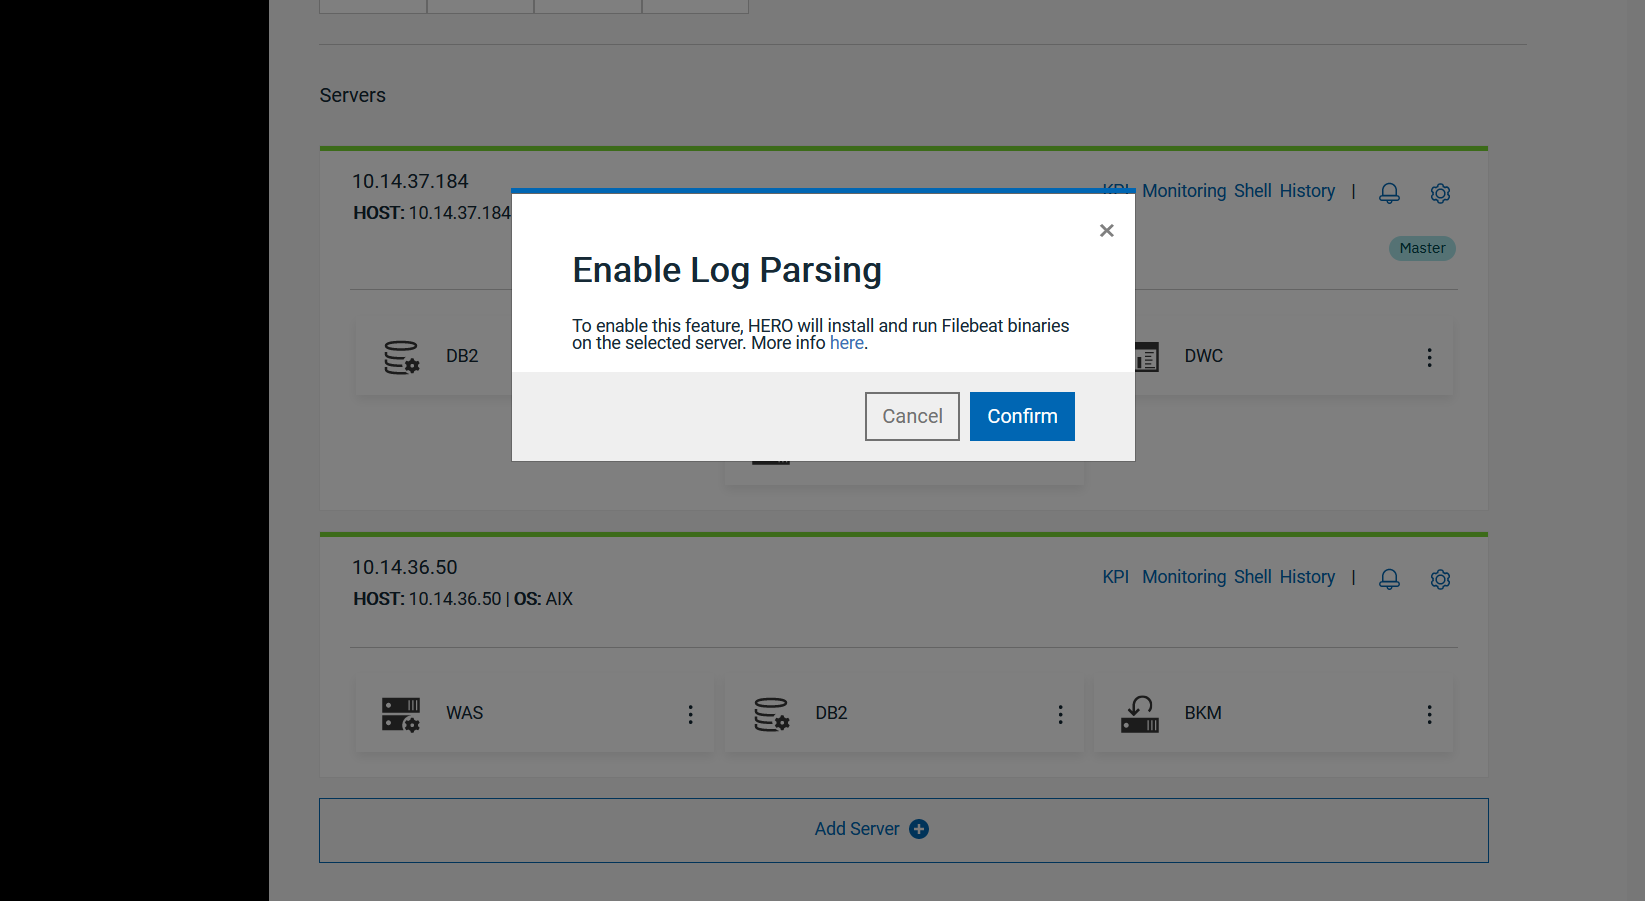Image resolution: width=1645 pixels, height=901 pixels.
Task: Click the BKM backup icon
Action: [1140, 714]
